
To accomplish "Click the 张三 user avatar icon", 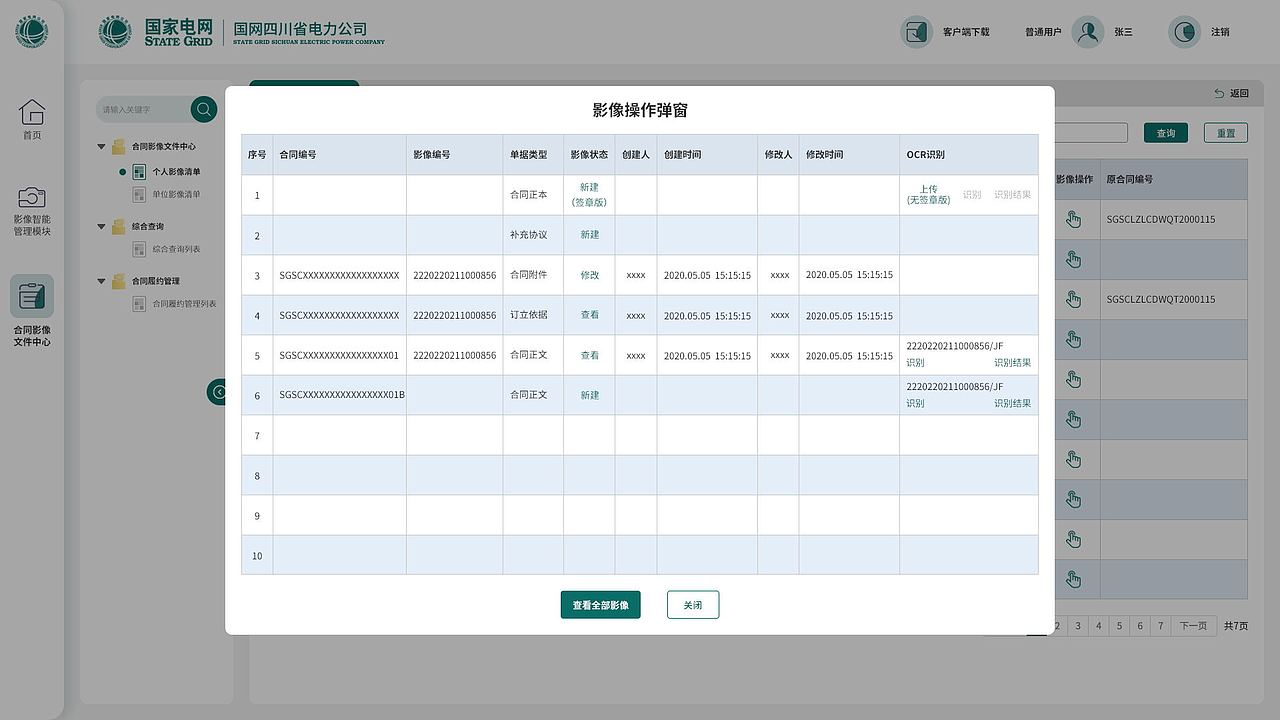I will (x=1088, y=32).
